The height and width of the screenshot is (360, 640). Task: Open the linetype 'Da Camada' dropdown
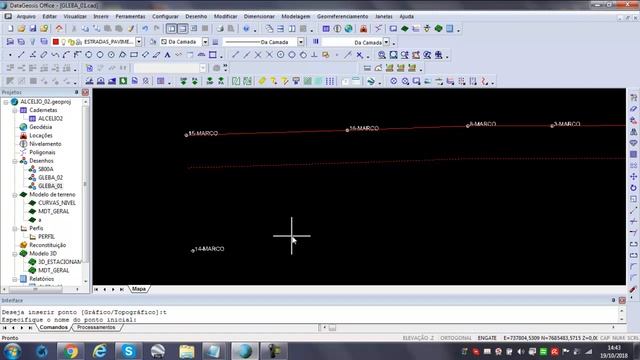(x=301, y=42)
